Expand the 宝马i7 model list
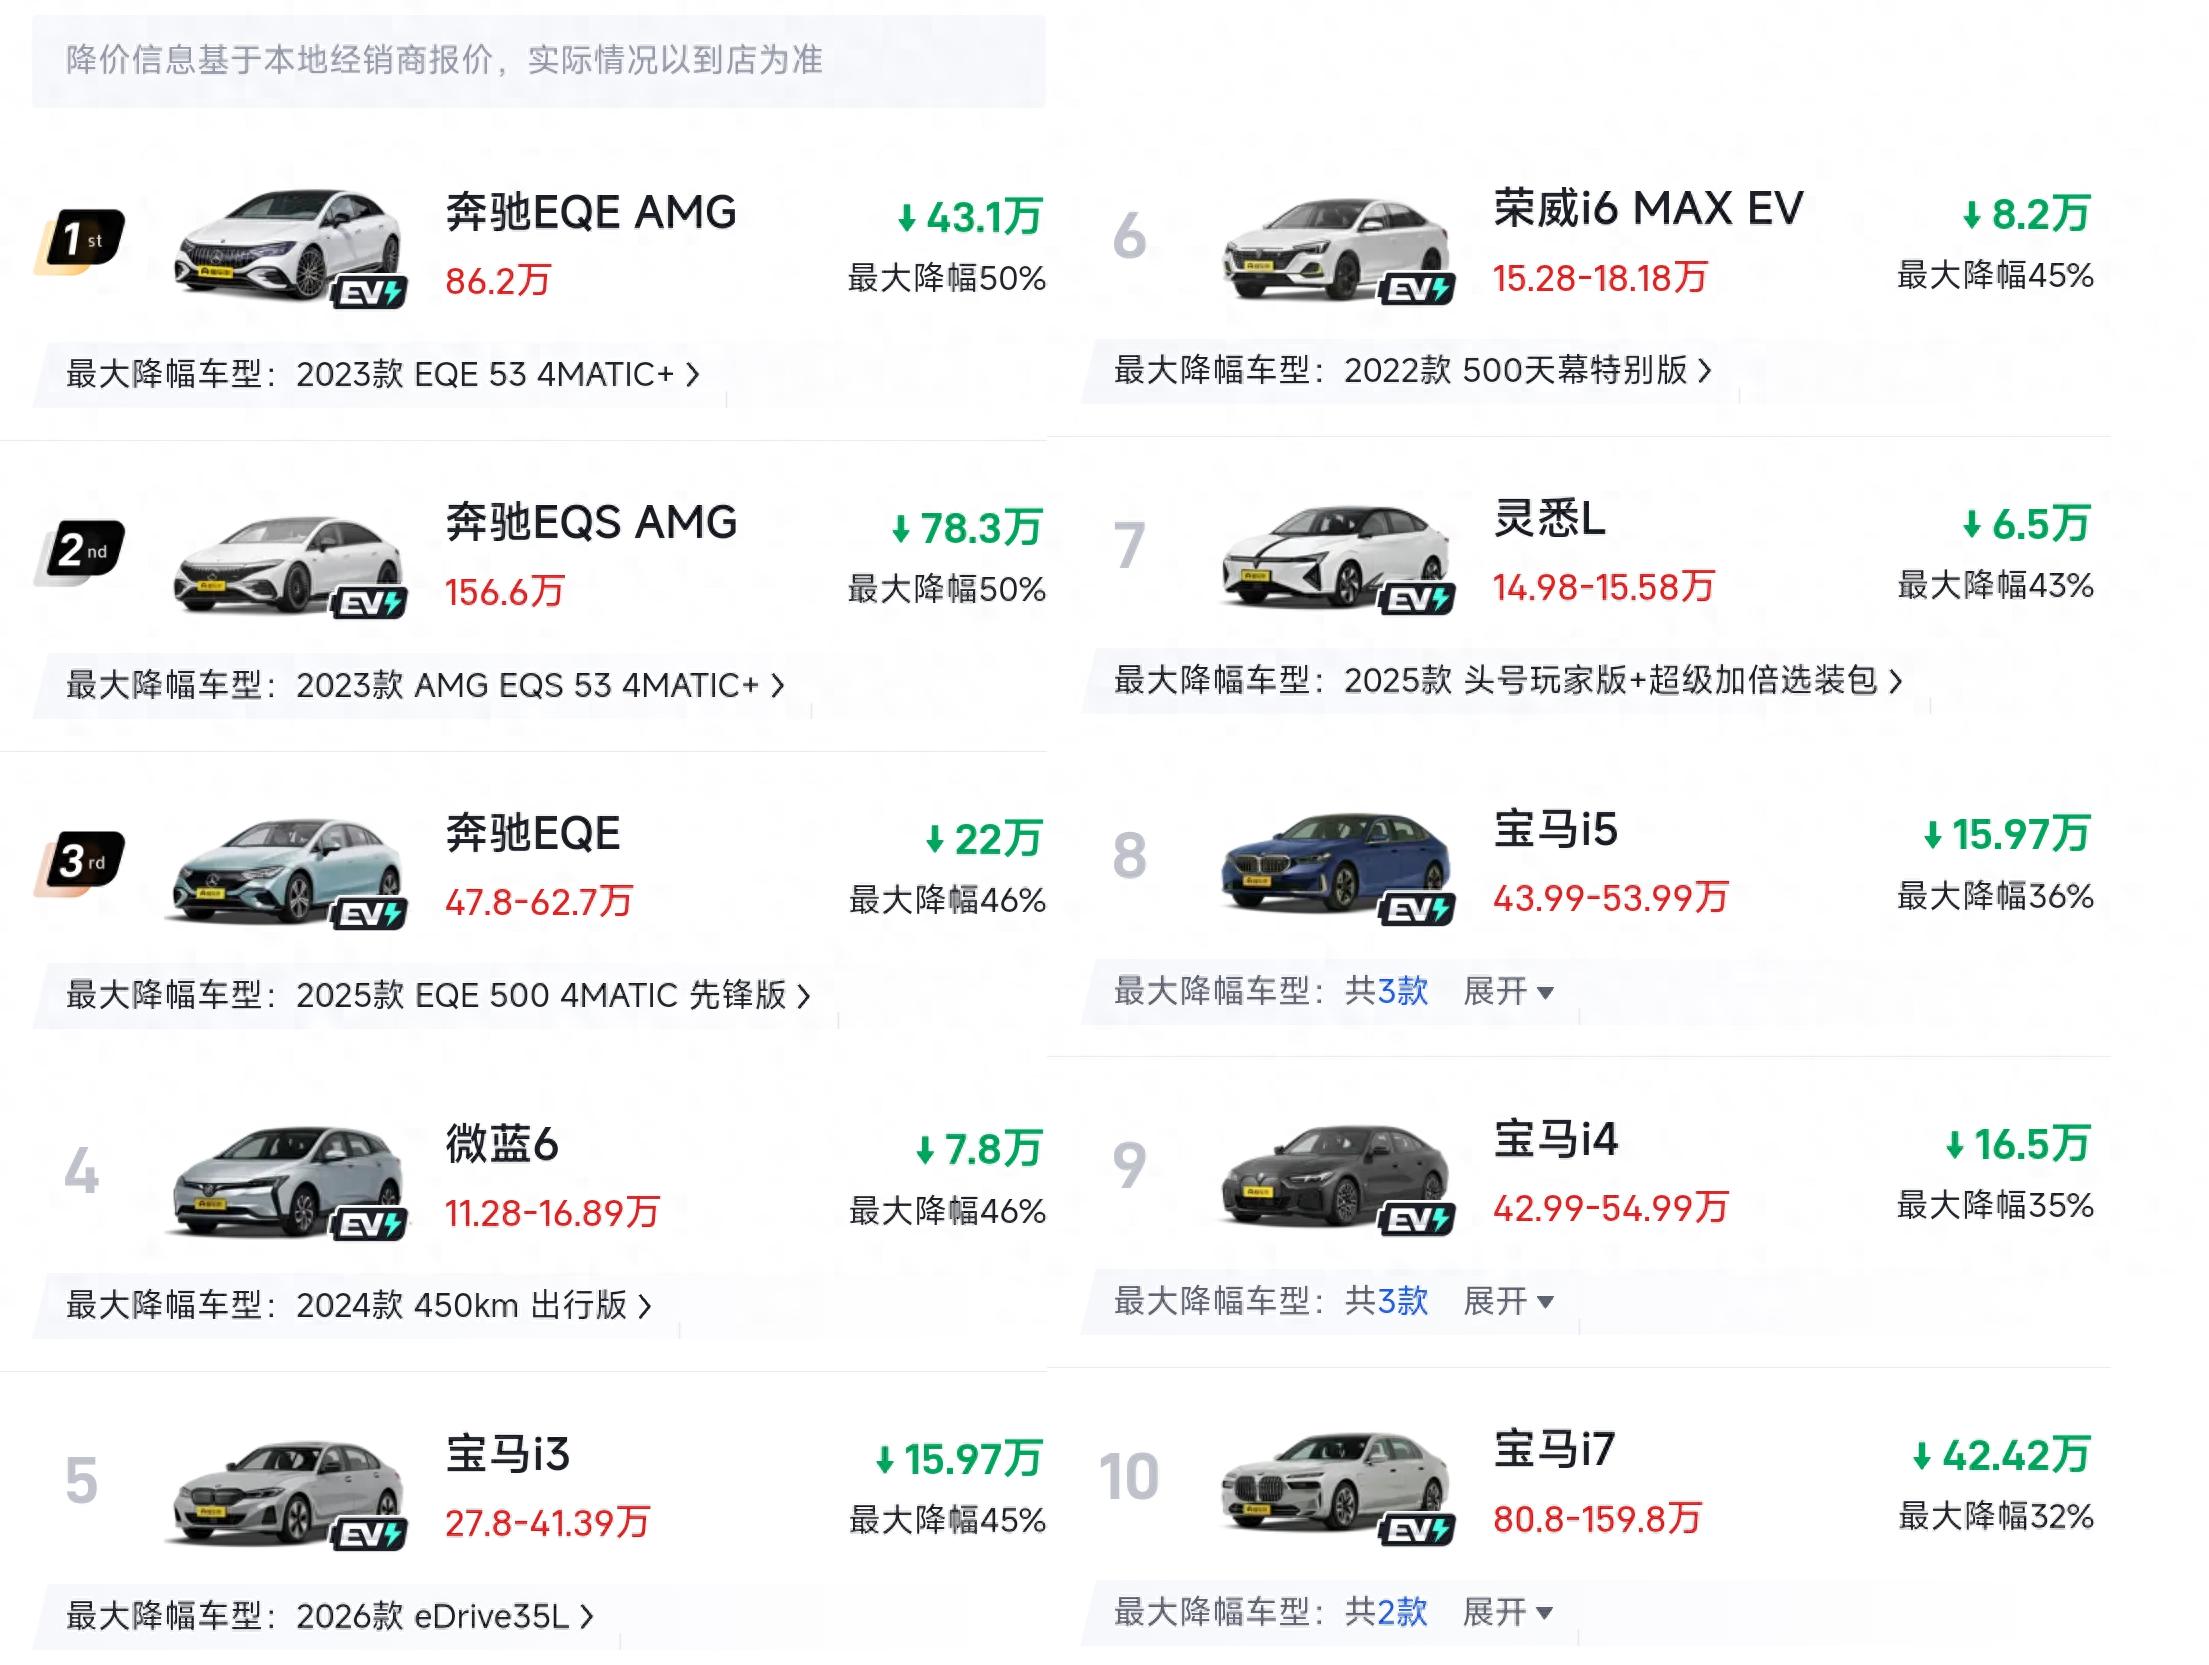 1508,1612
